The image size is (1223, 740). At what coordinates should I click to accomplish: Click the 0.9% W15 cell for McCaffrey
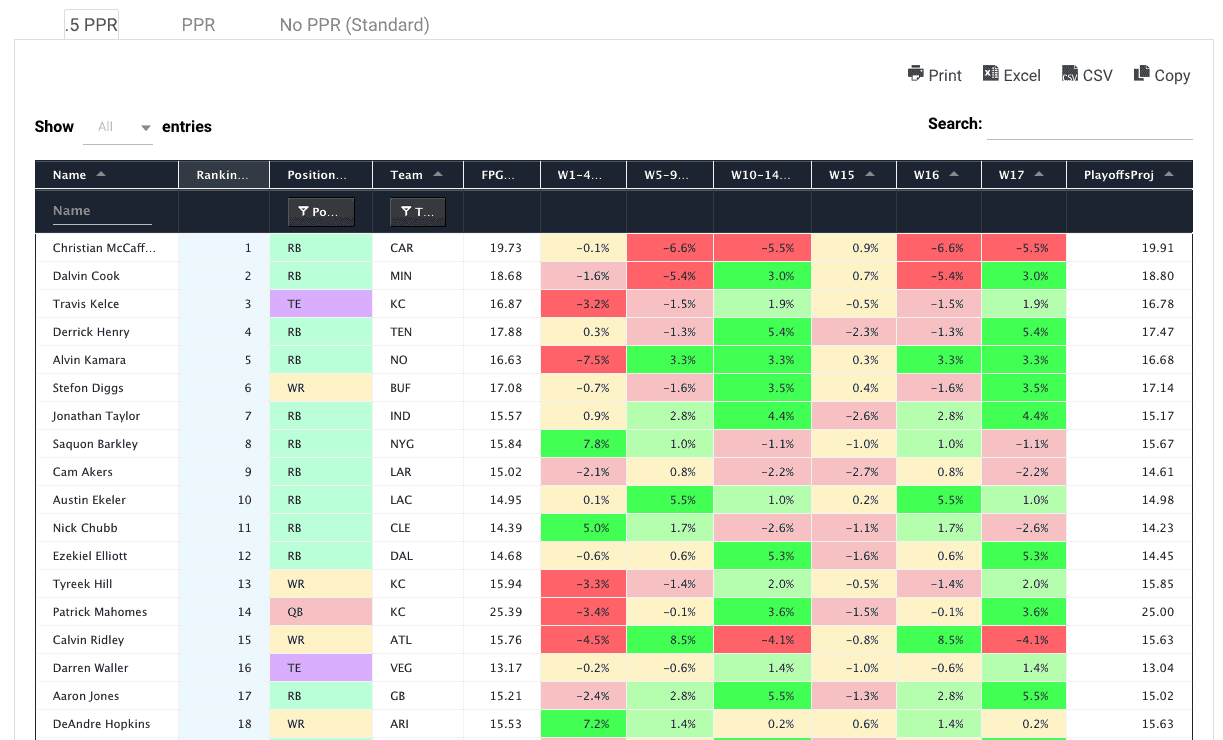pyautogui.click(x=854, y=248)
